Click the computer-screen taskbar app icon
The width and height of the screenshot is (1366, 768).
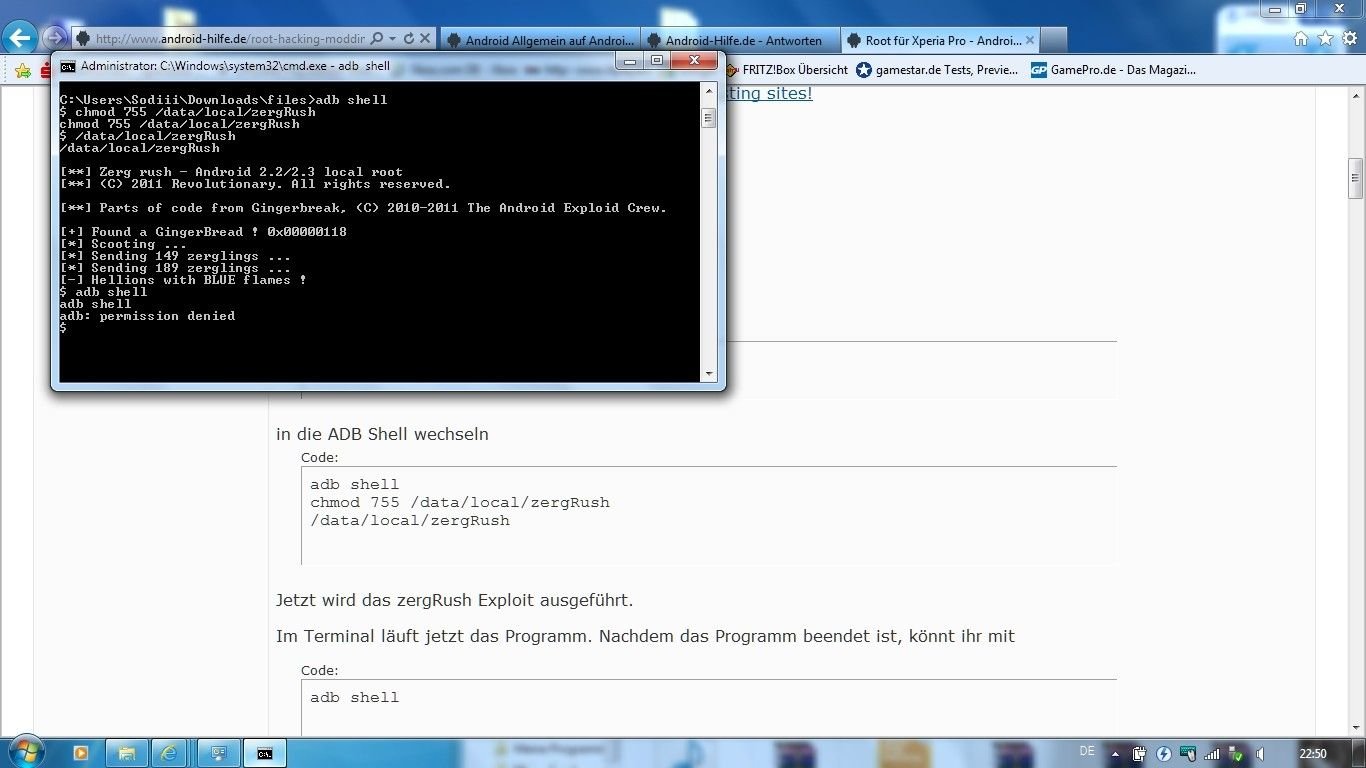tap(218, 753)
